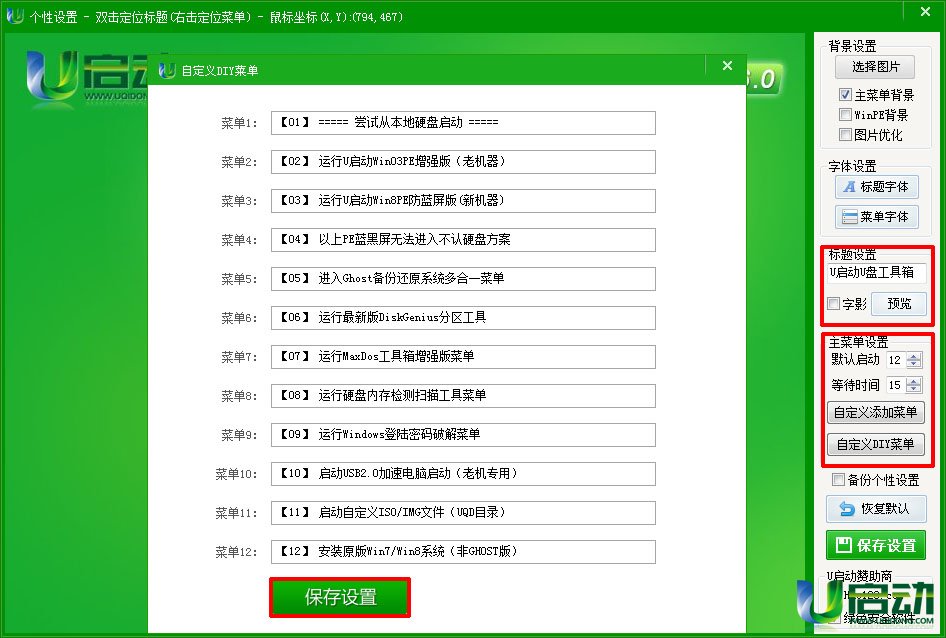Click the 默认启动 number field showing 12
946x638 pixels.
pos(897,360)
